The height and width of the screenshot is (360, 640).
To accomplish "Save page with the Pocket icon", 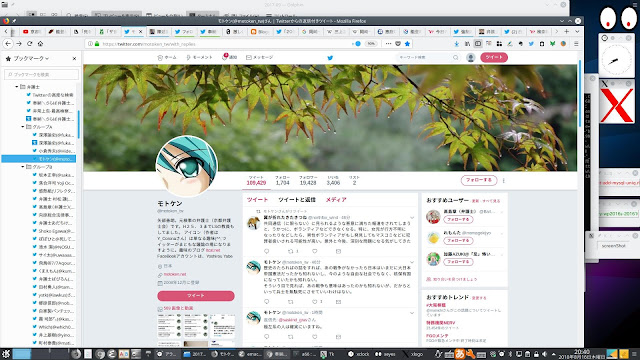I will pyautogui.click(x=398, y=44).
